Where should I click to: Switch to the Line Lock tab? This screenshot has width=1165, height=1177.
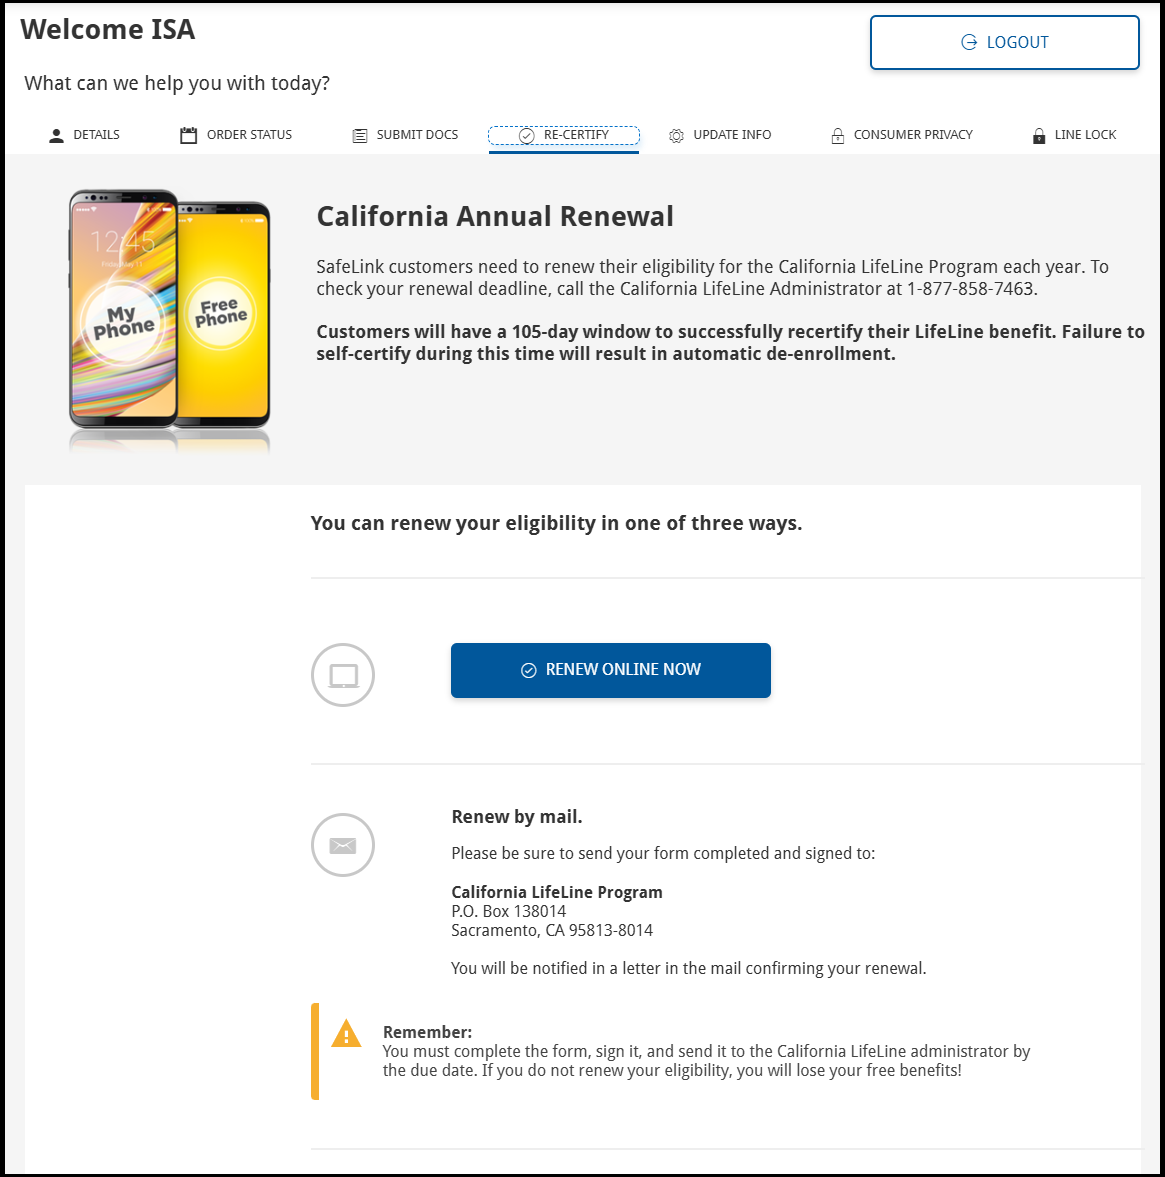(x=1074, y=135)
